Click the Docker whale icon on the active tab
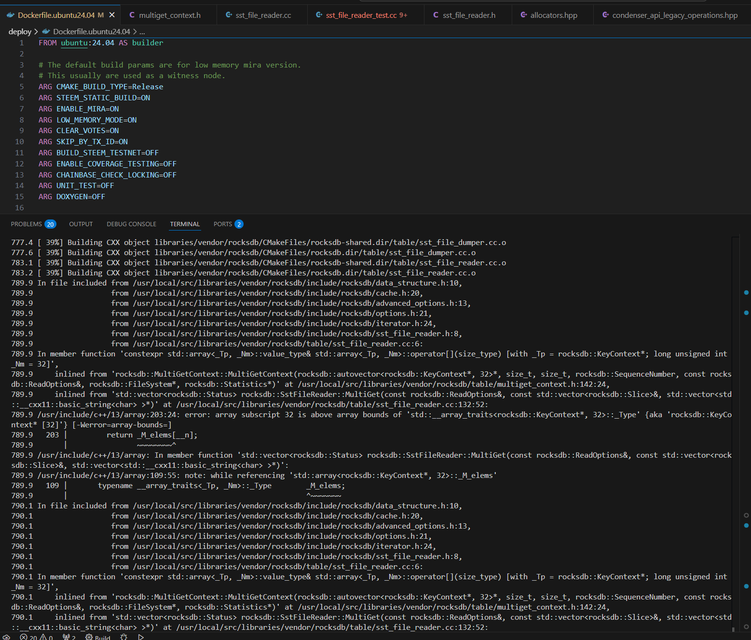 tap(11, 15)
